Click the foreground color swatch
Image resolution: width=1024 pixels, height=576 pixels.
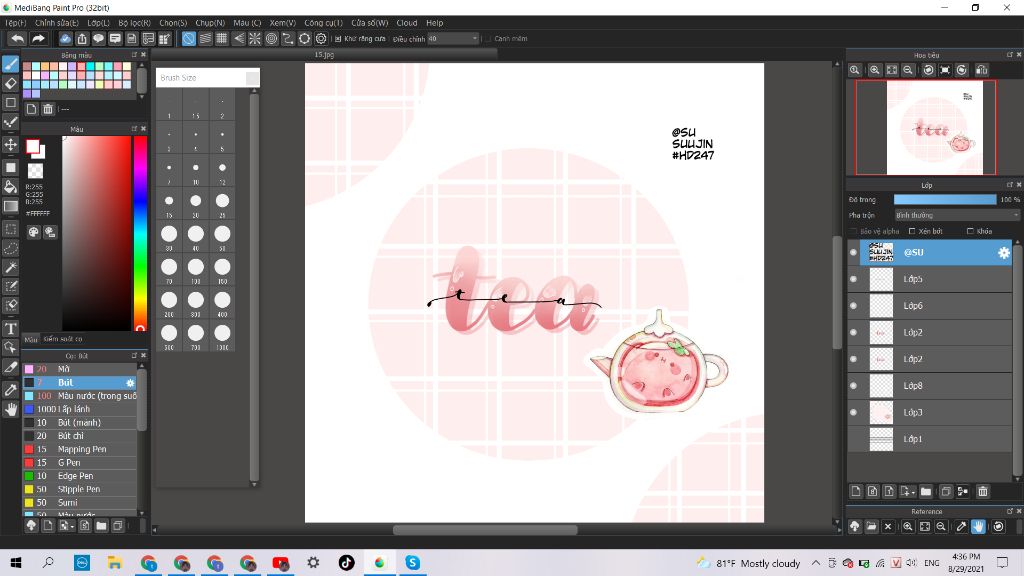(32, 146)
